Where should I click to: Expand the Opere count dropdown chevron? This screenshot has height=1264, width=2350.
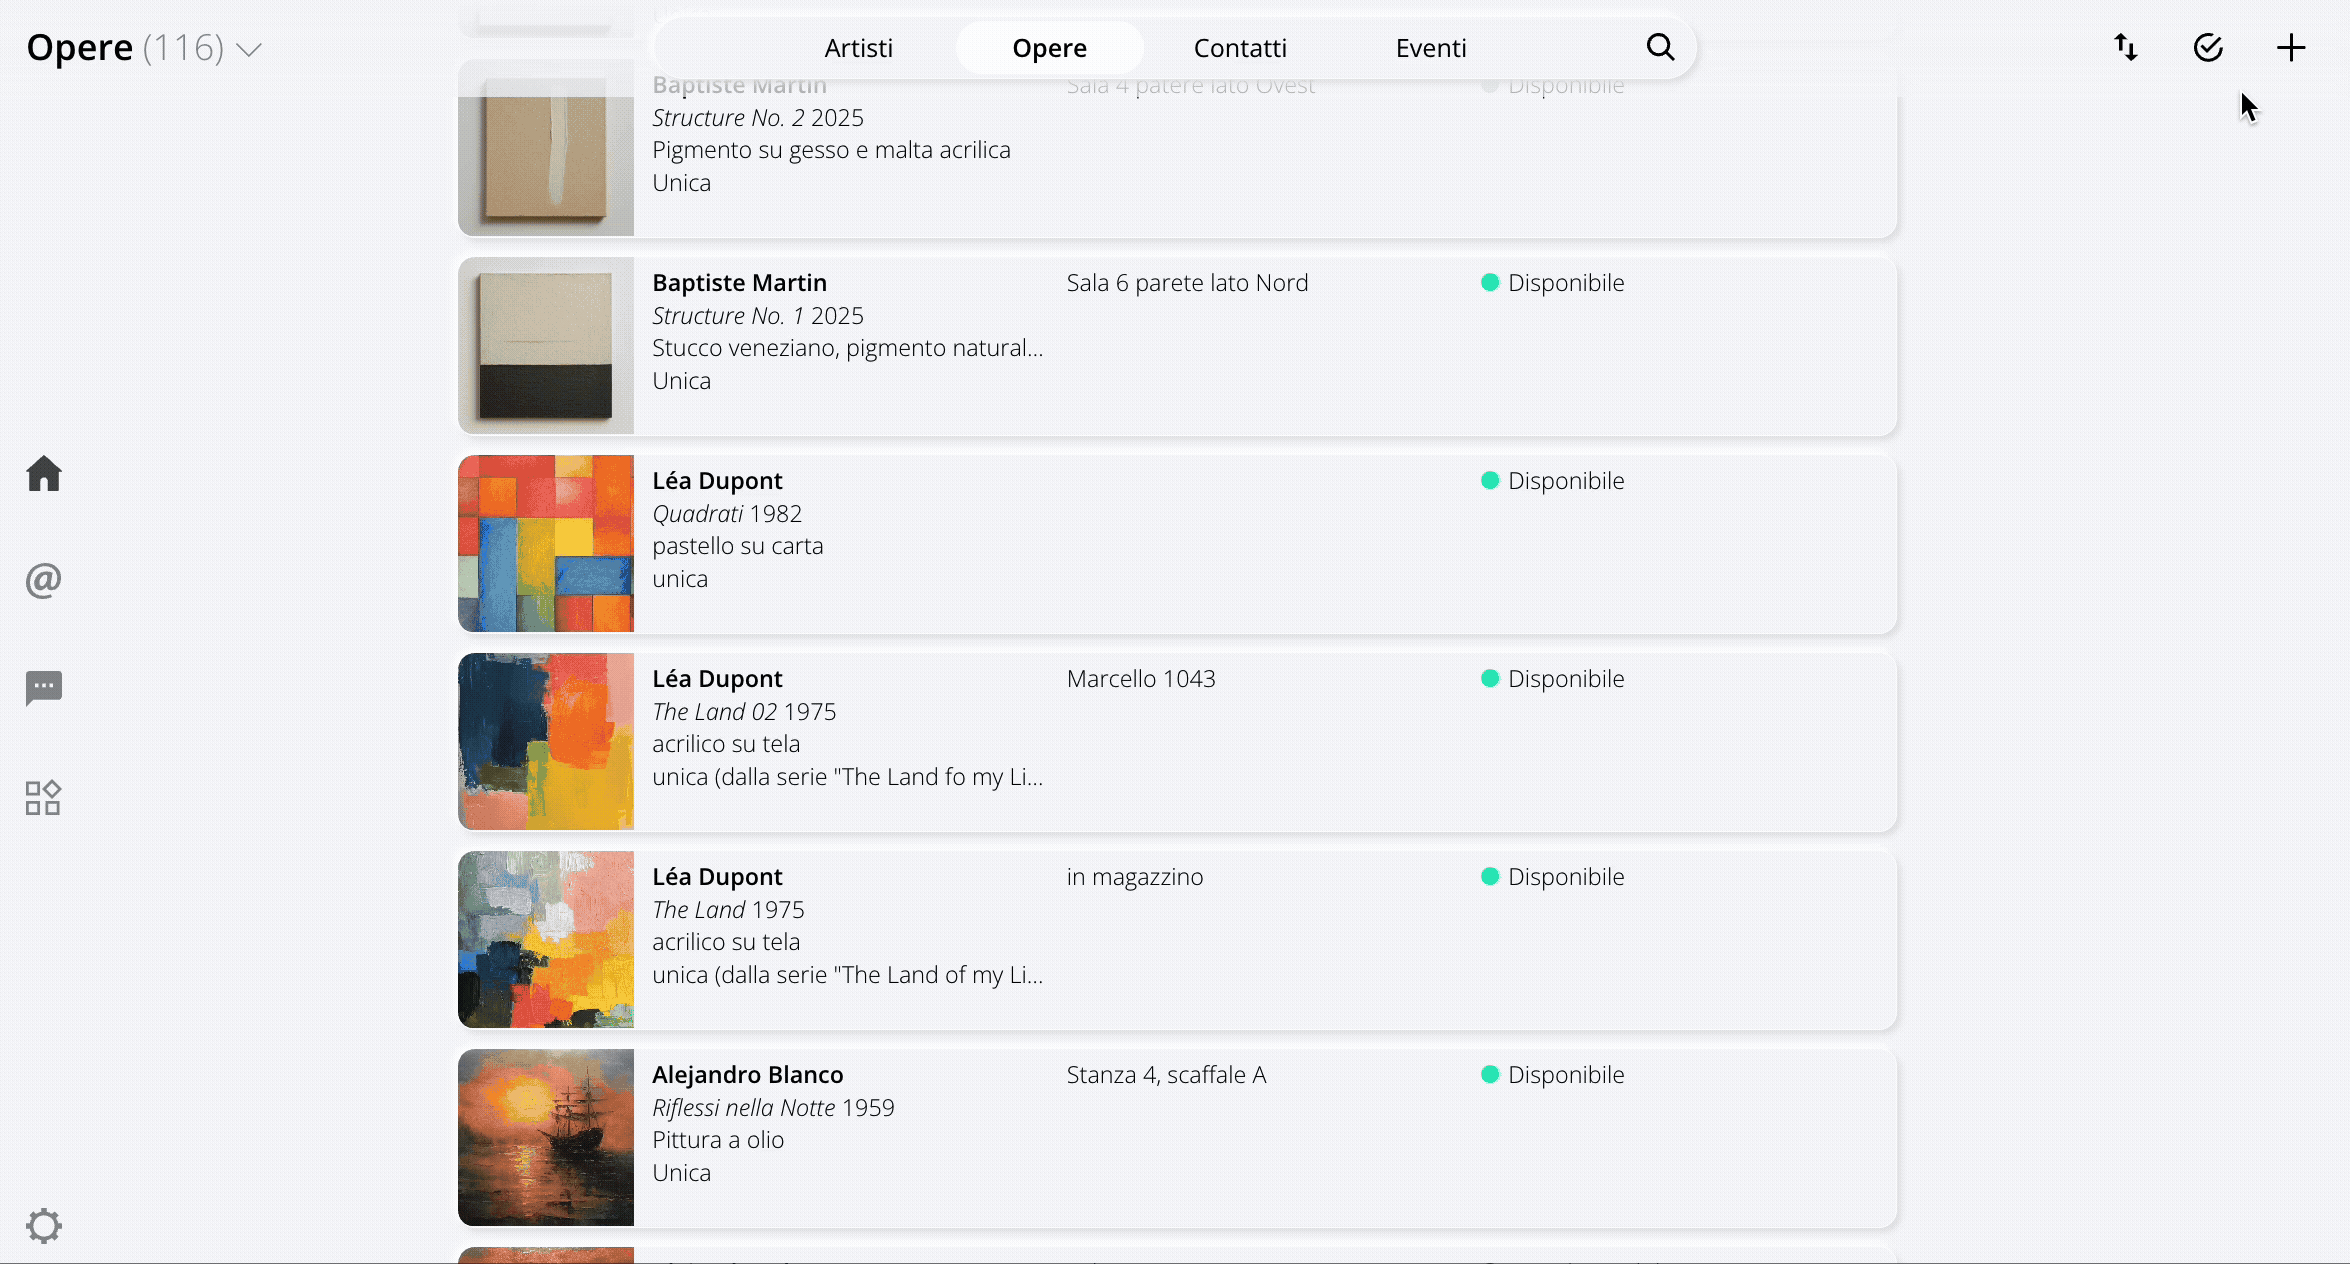point(249,48)
